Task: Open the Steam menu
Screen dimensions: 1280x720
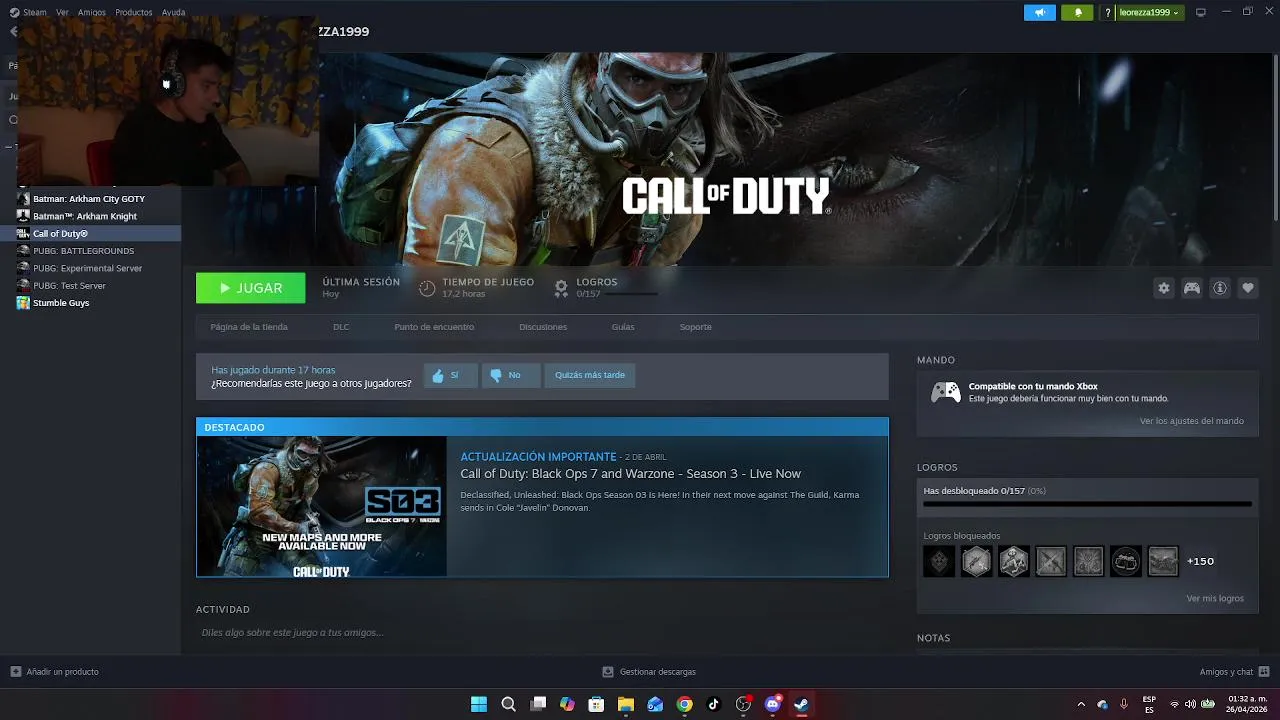Action: coord(28,12)
